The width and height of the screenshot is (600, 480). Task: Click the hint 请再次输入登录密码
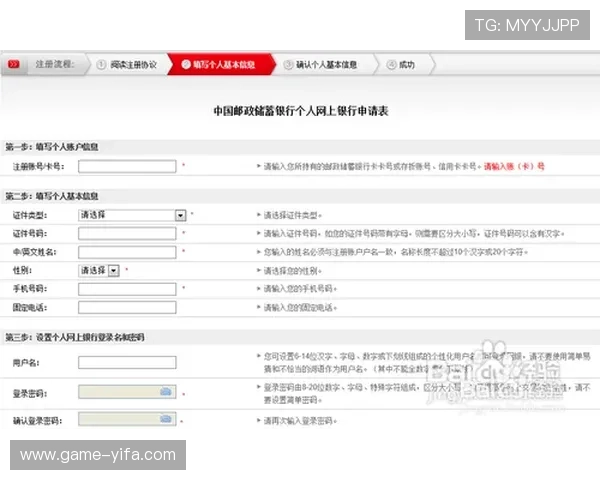click(300, 421)
